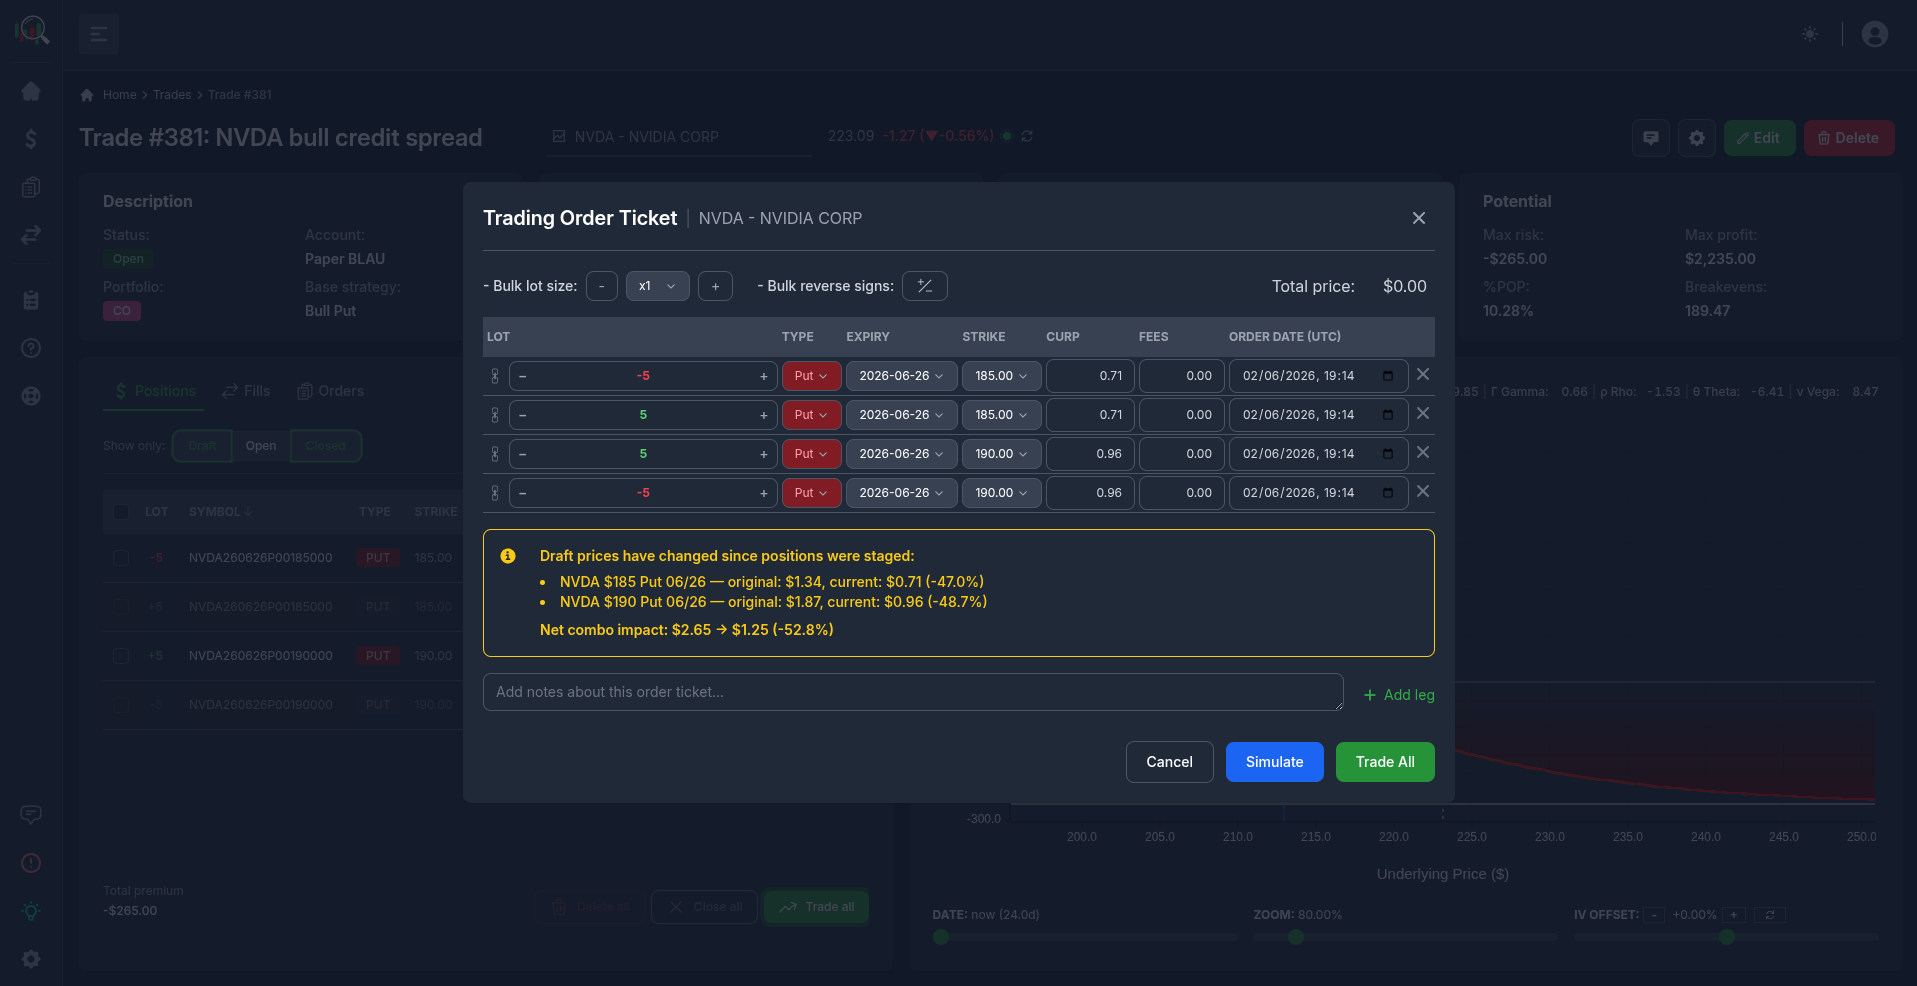The image size is (1917, 986).
Task: Open the 185.00 strike dropdown in the first leg
Action: tap(1001, 376)
